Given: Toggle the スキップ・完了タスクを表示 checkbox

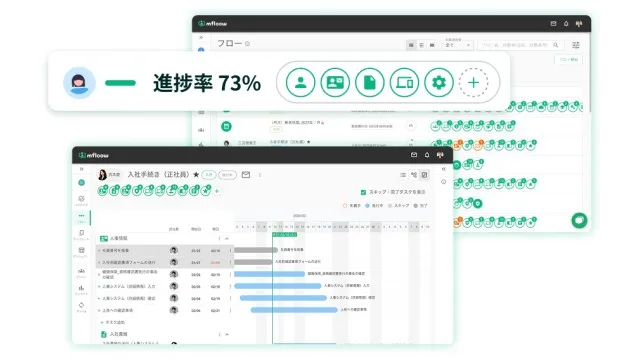Looking at the screenshot, I should [x=363, y=192].
